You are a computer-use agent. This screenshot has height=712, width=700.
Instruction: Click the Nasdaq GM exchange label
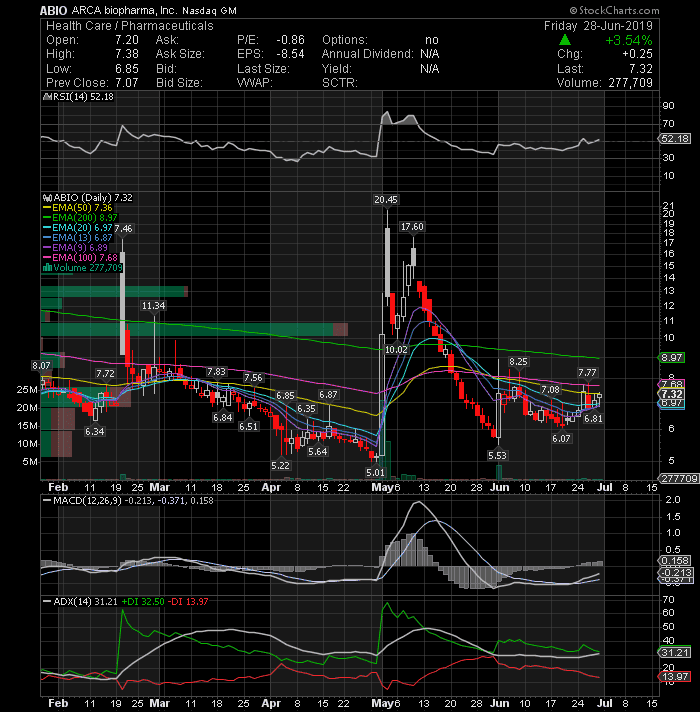click(209, 11)
